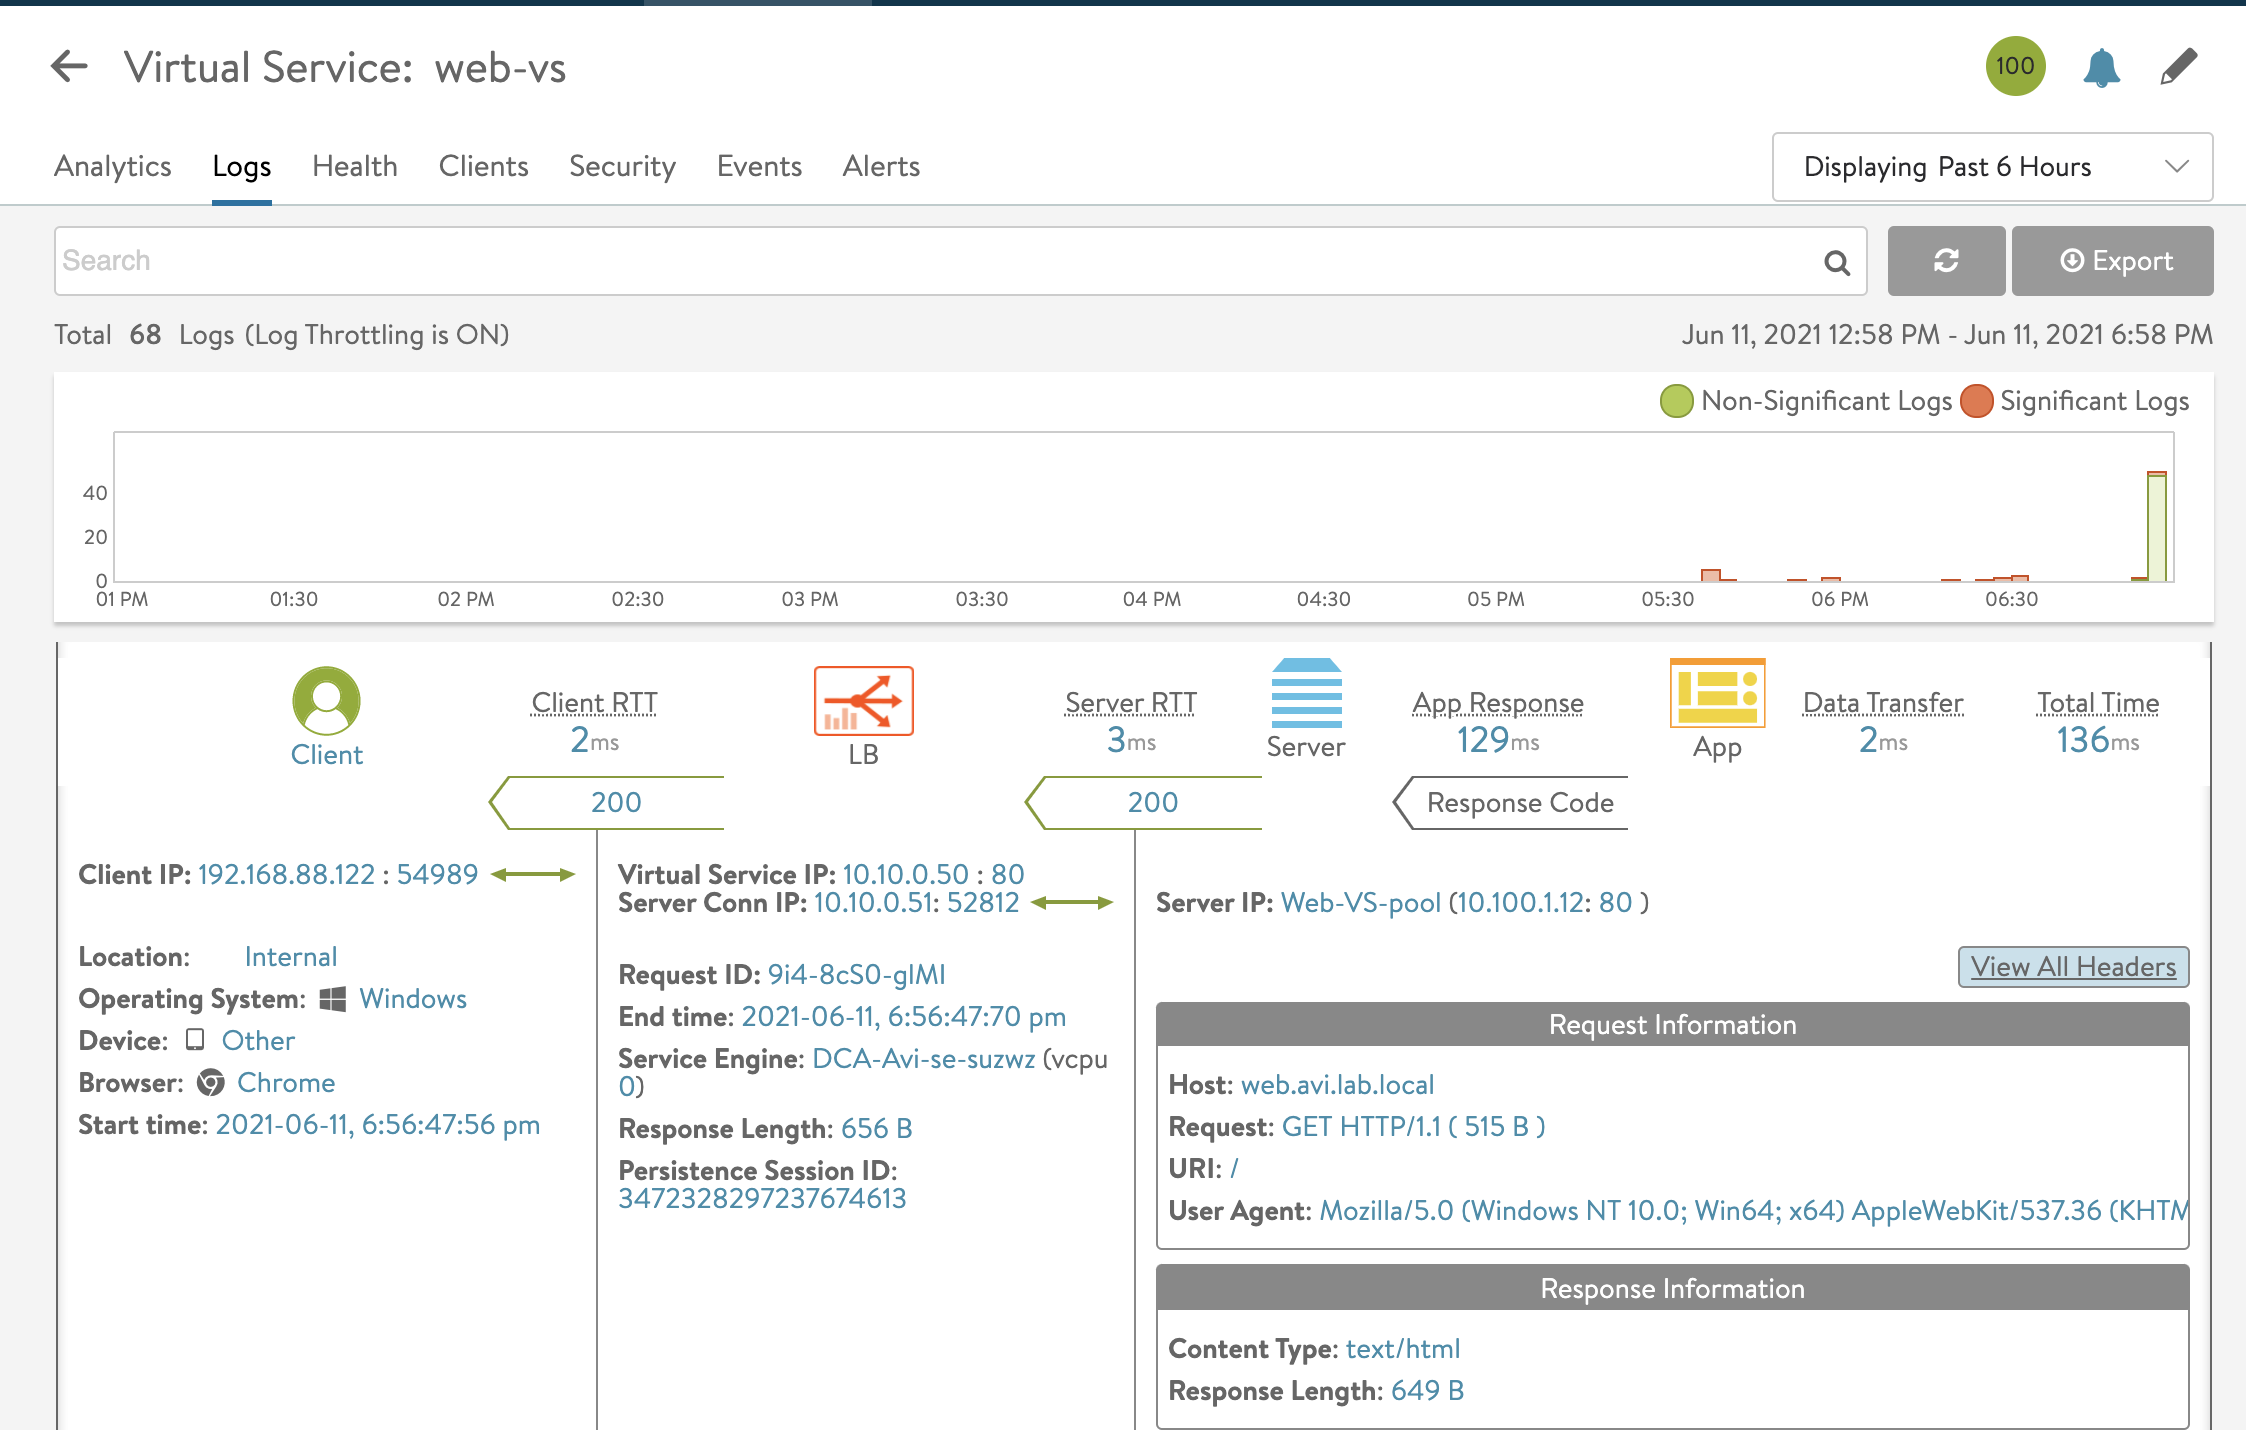
Task: Click the blue Server stack icon
Action: click(1306, 693)
